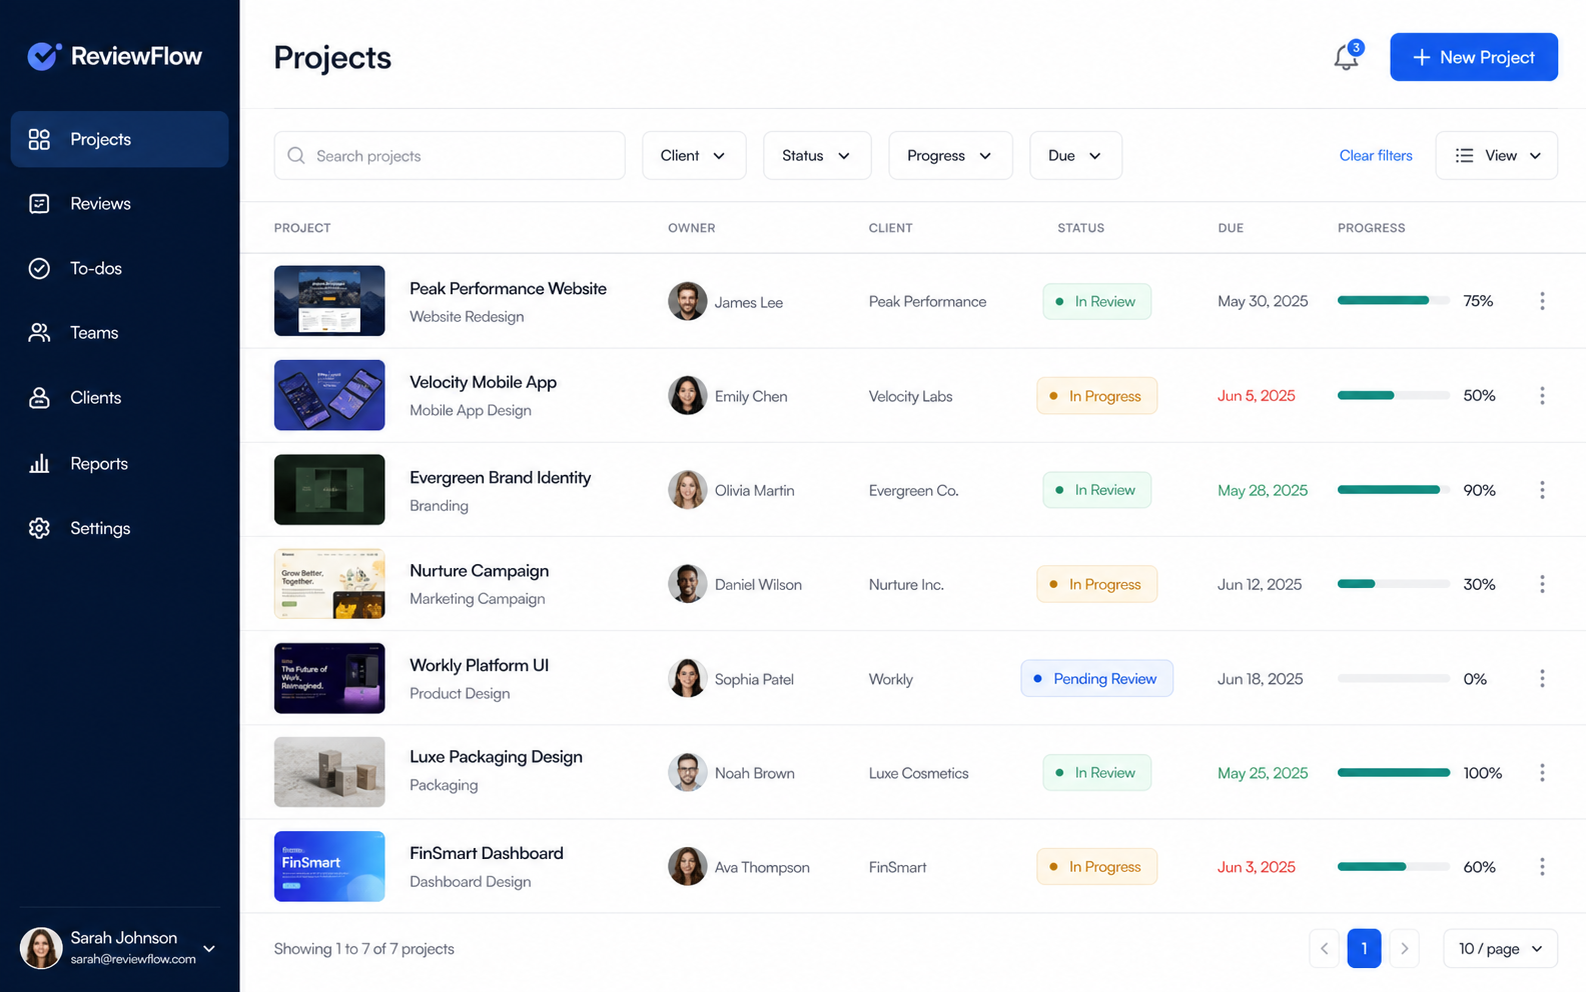Click Ava Thompson's avatar
The height and width of the screenshot is (992, 1586).
click(x=687, y=866)
